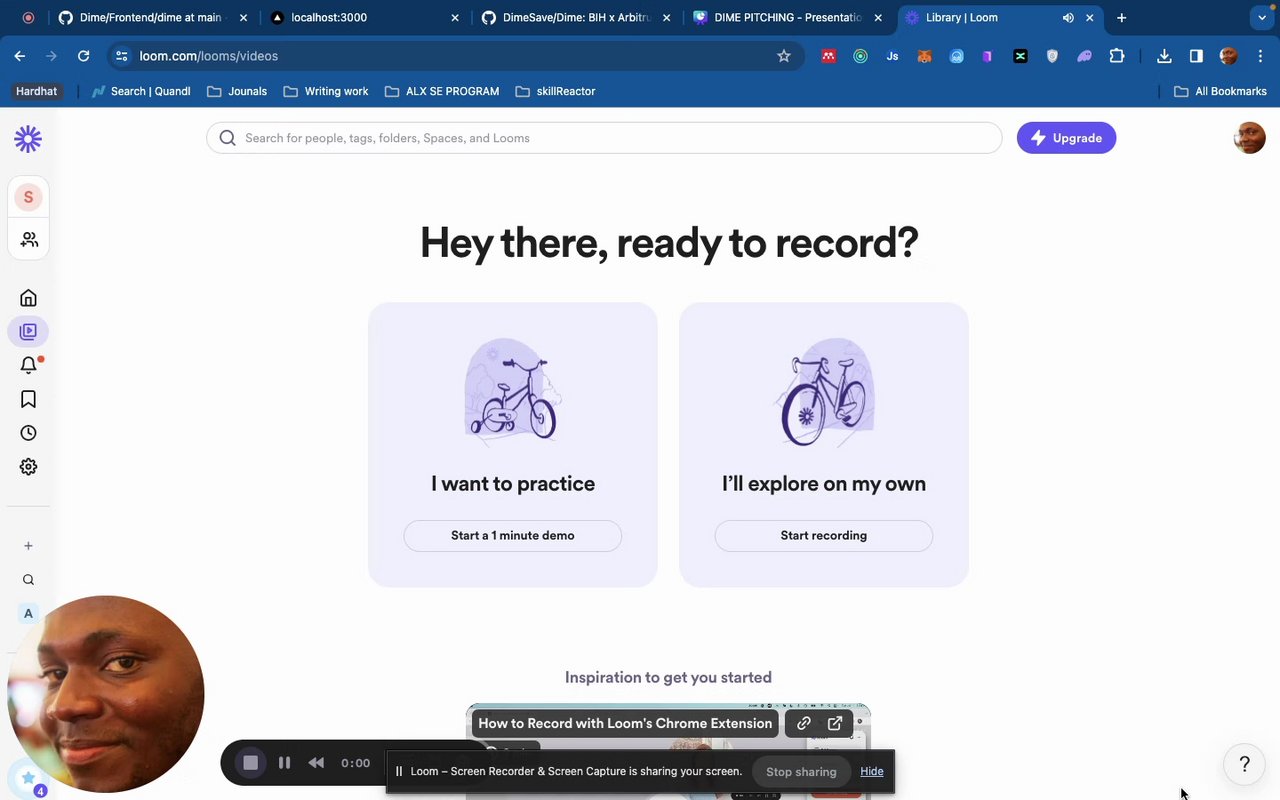Click the plus icon in the sidebar

click(28, 546)
